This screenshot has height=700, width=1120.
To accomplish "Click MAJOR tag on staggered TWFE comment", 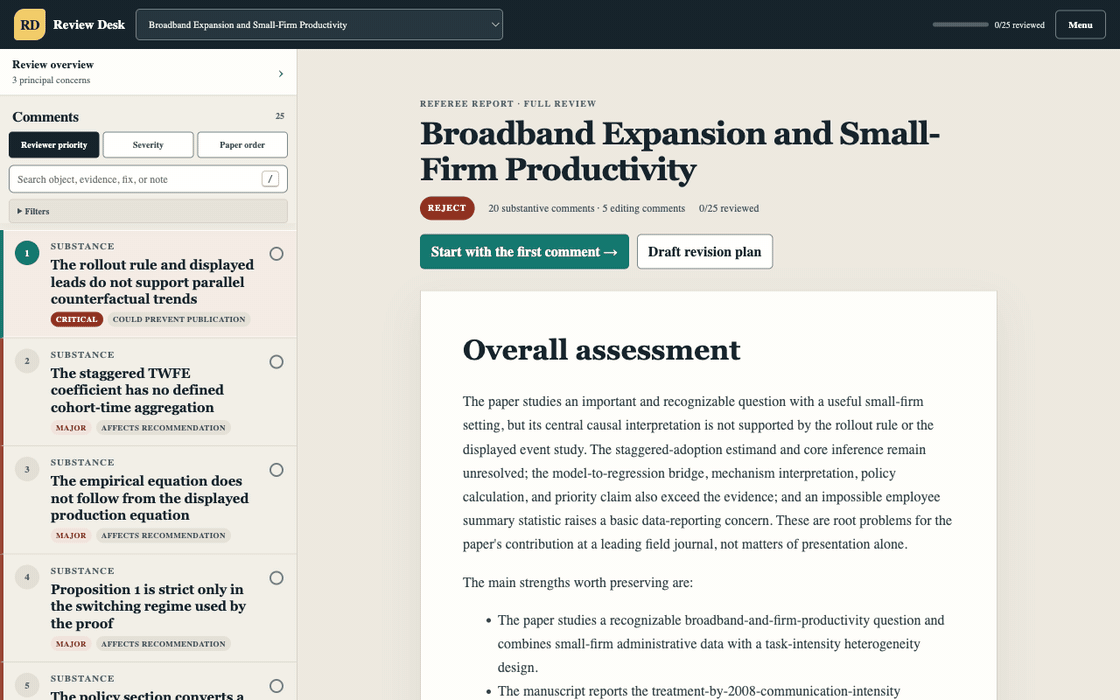I will point(71,428).
